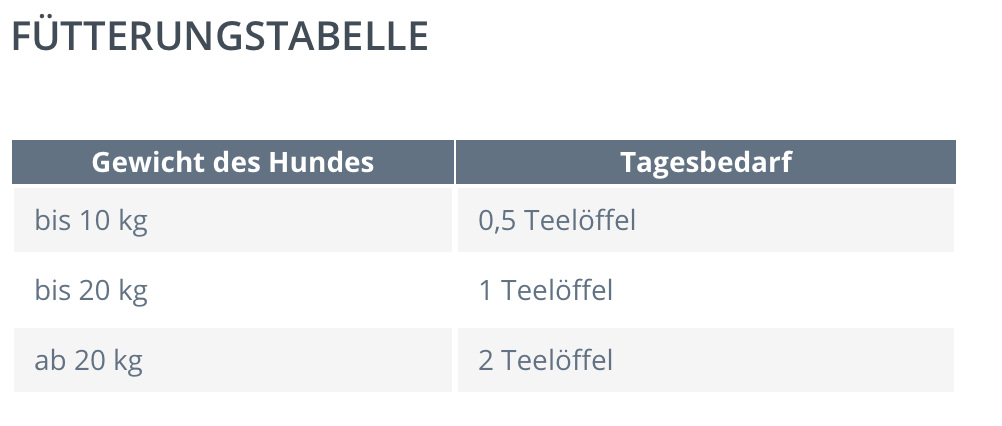1002x426 pixels.
Task: Click the "0,5" value in Tagesbedarf column
Action: [x=497, y=220]
